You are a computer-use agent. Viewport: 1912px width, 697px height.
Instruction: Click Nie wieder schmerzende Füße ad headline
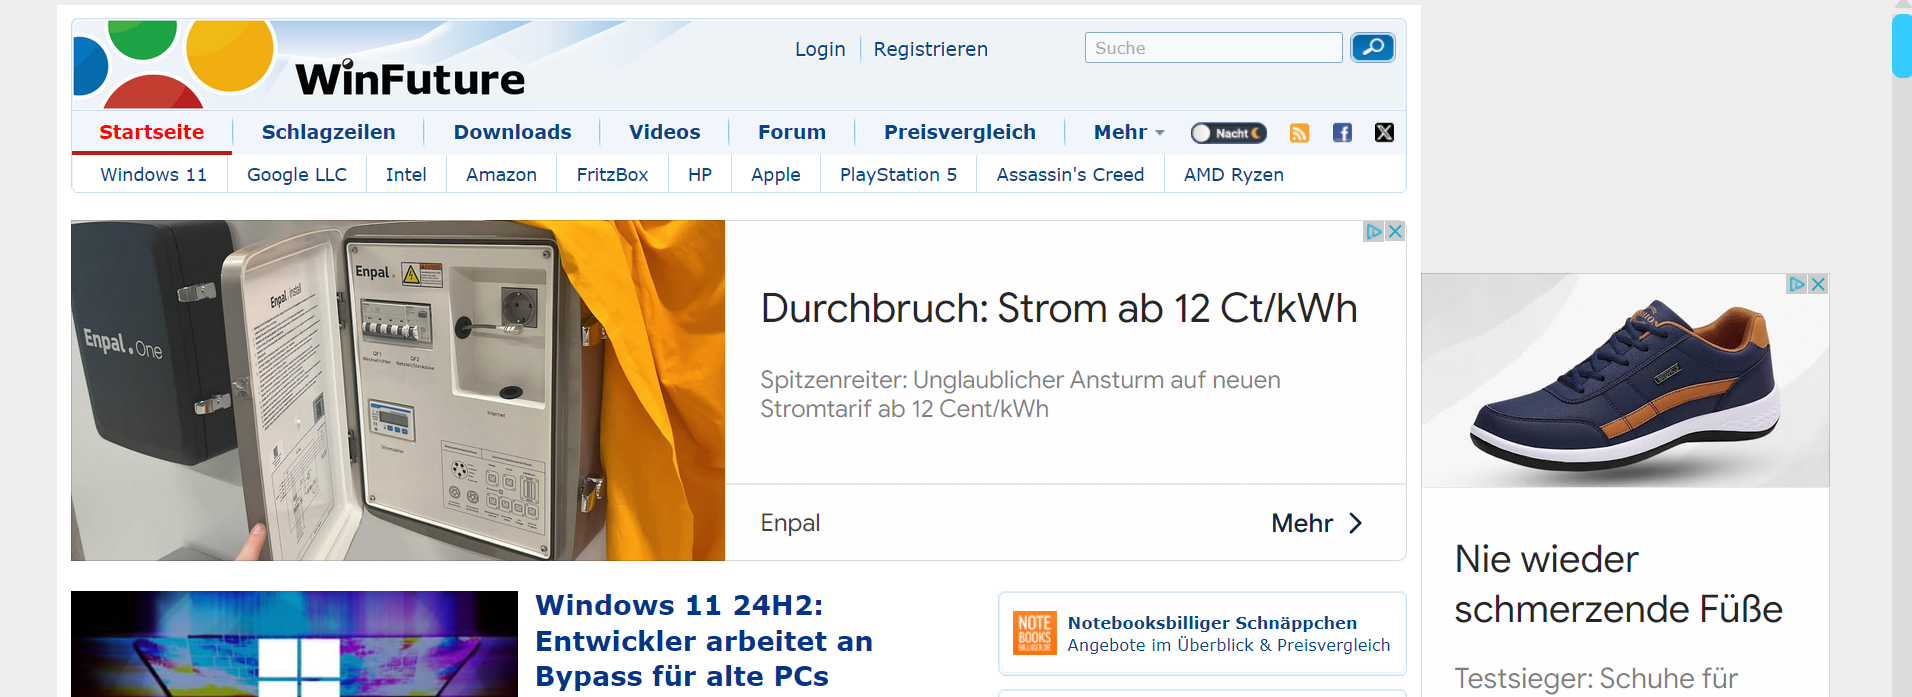coord(1618,584)
